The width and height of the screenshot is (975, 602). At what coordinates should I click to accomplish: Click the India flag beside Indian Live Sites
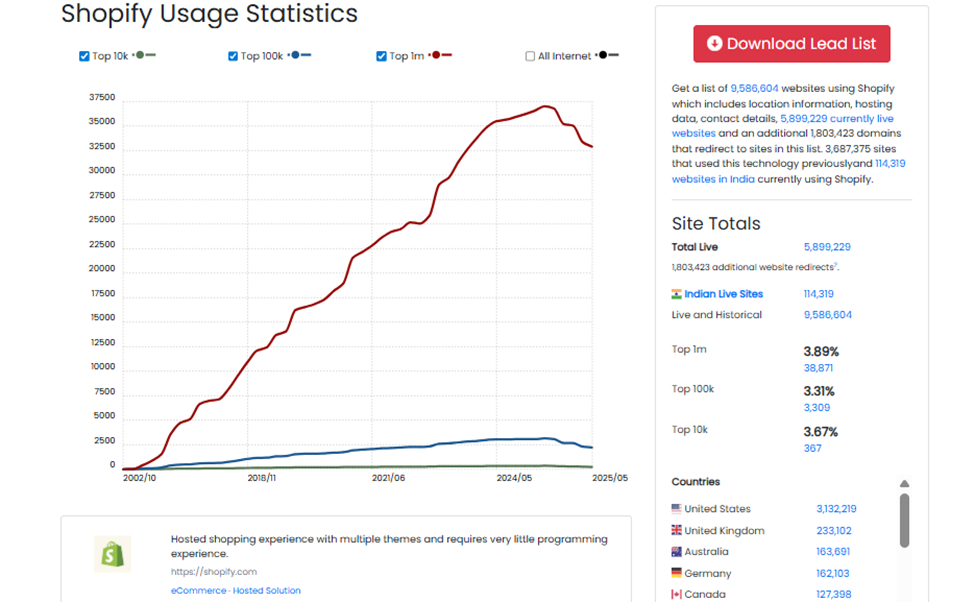pos(678,293)
